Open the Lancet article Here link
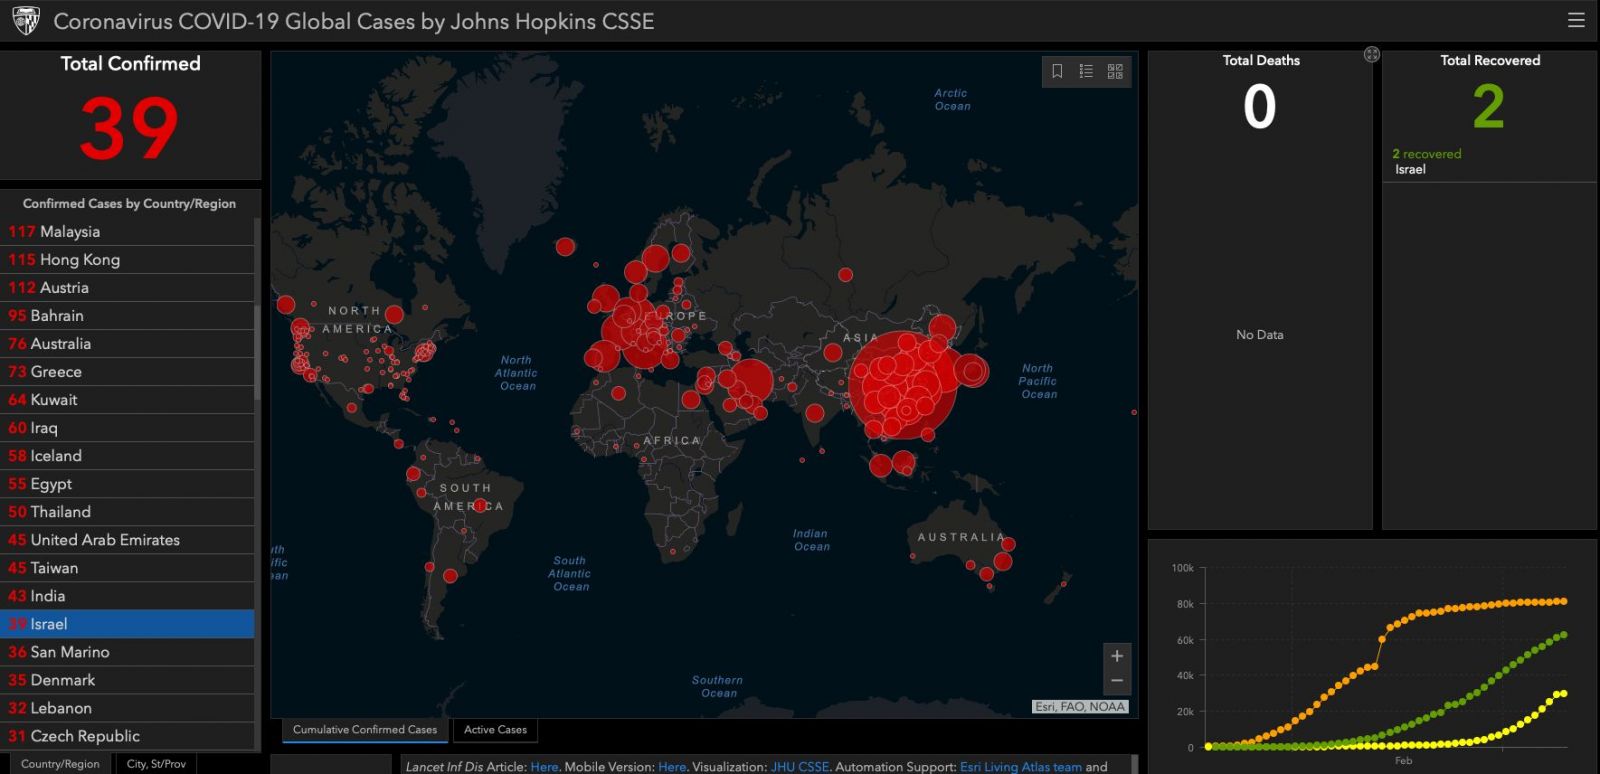Viewport: 1600px width, 774px height. pos(544,767)
